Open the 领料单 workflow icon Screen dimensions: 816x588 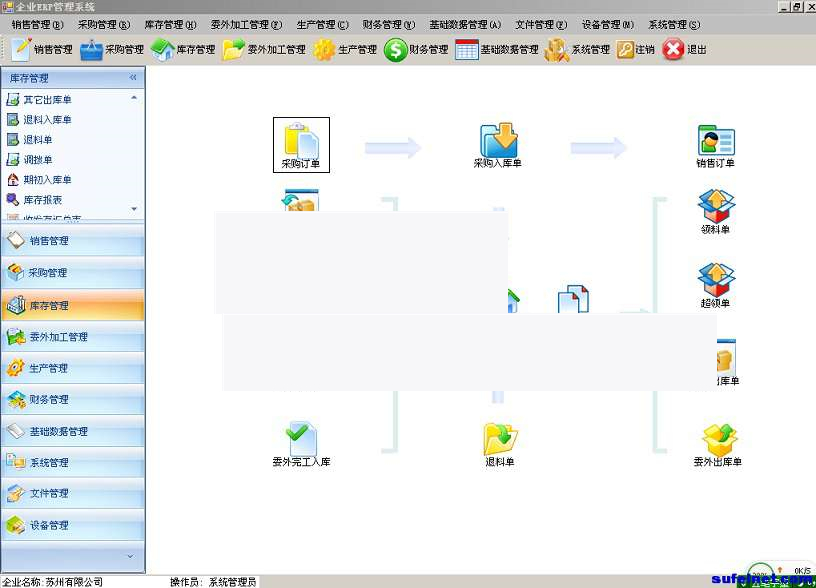click(x=716, y=210)
